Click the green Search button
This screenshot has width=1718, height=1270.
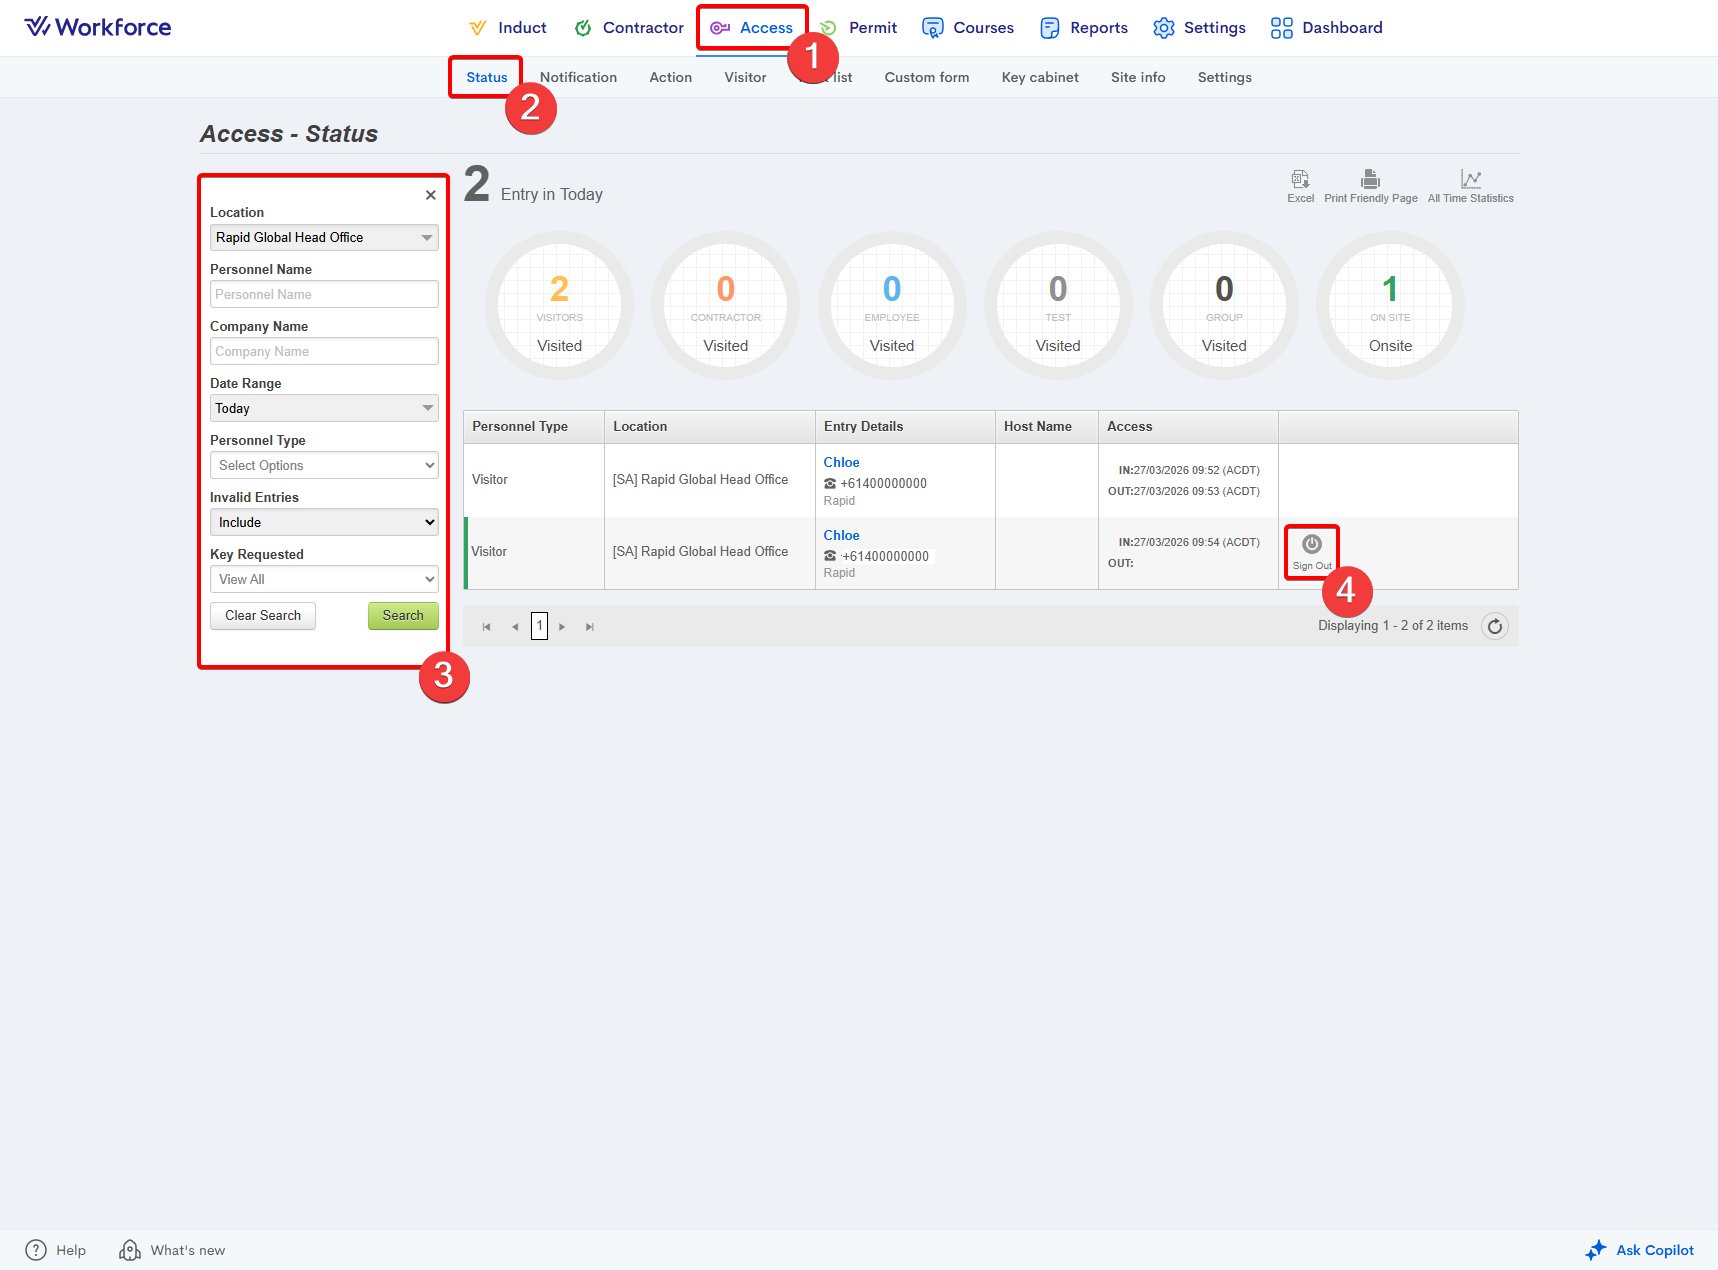(403, 616)
